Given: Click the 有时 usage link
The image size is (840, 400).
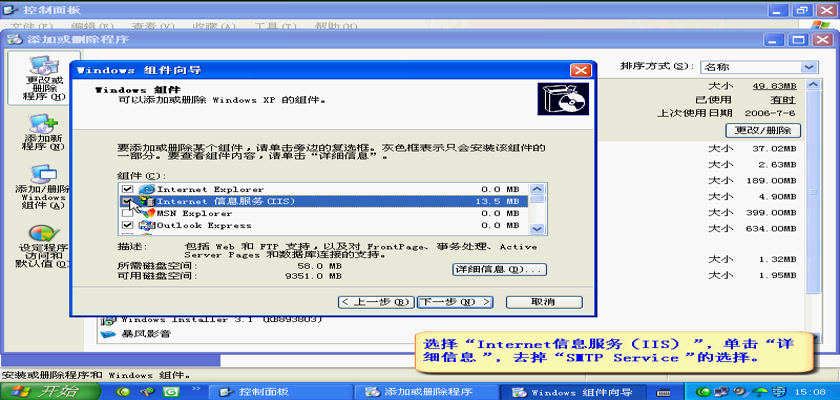Looking at the screenshot, I should coord(783,100).
